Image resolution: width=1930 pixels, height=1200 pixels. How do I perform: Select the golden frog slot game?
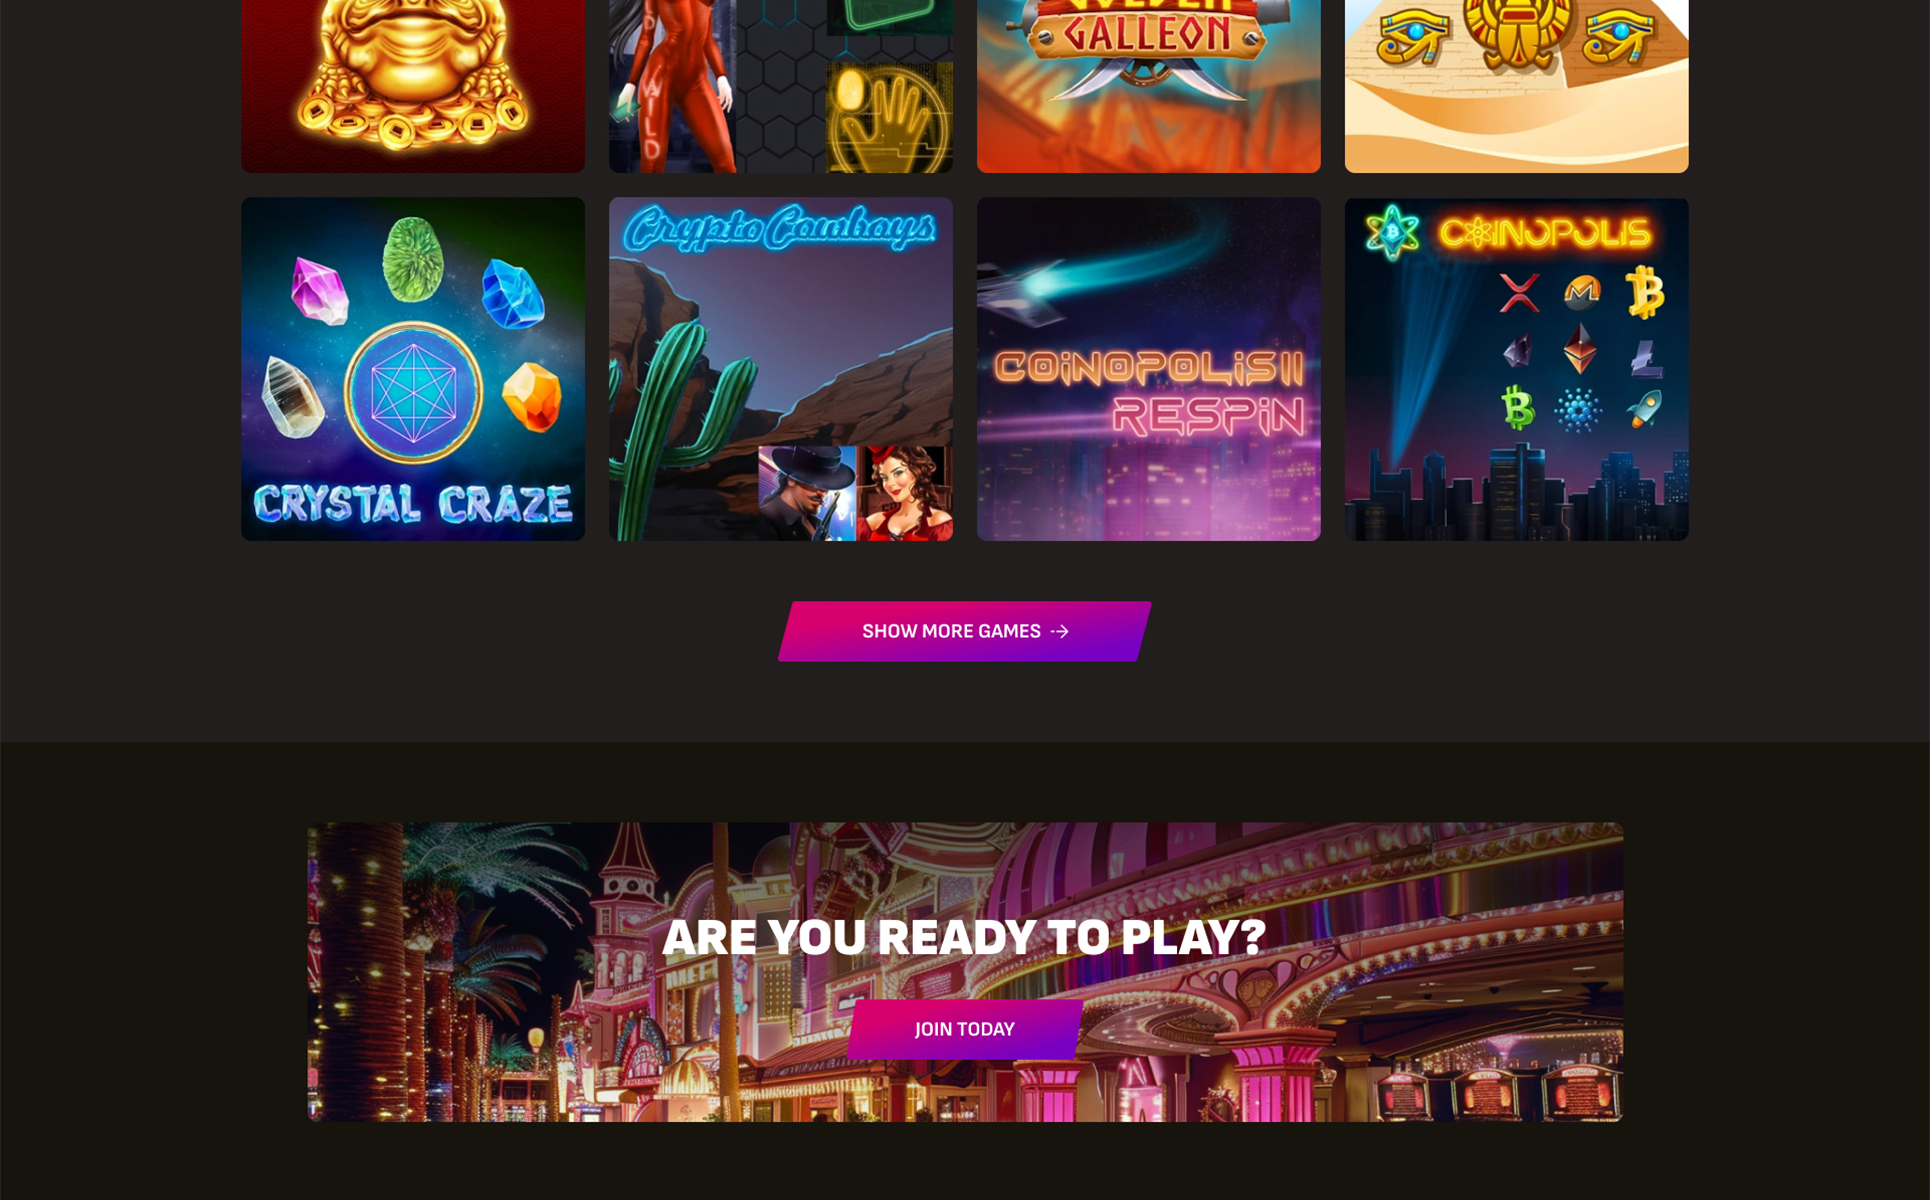(413, 86)
